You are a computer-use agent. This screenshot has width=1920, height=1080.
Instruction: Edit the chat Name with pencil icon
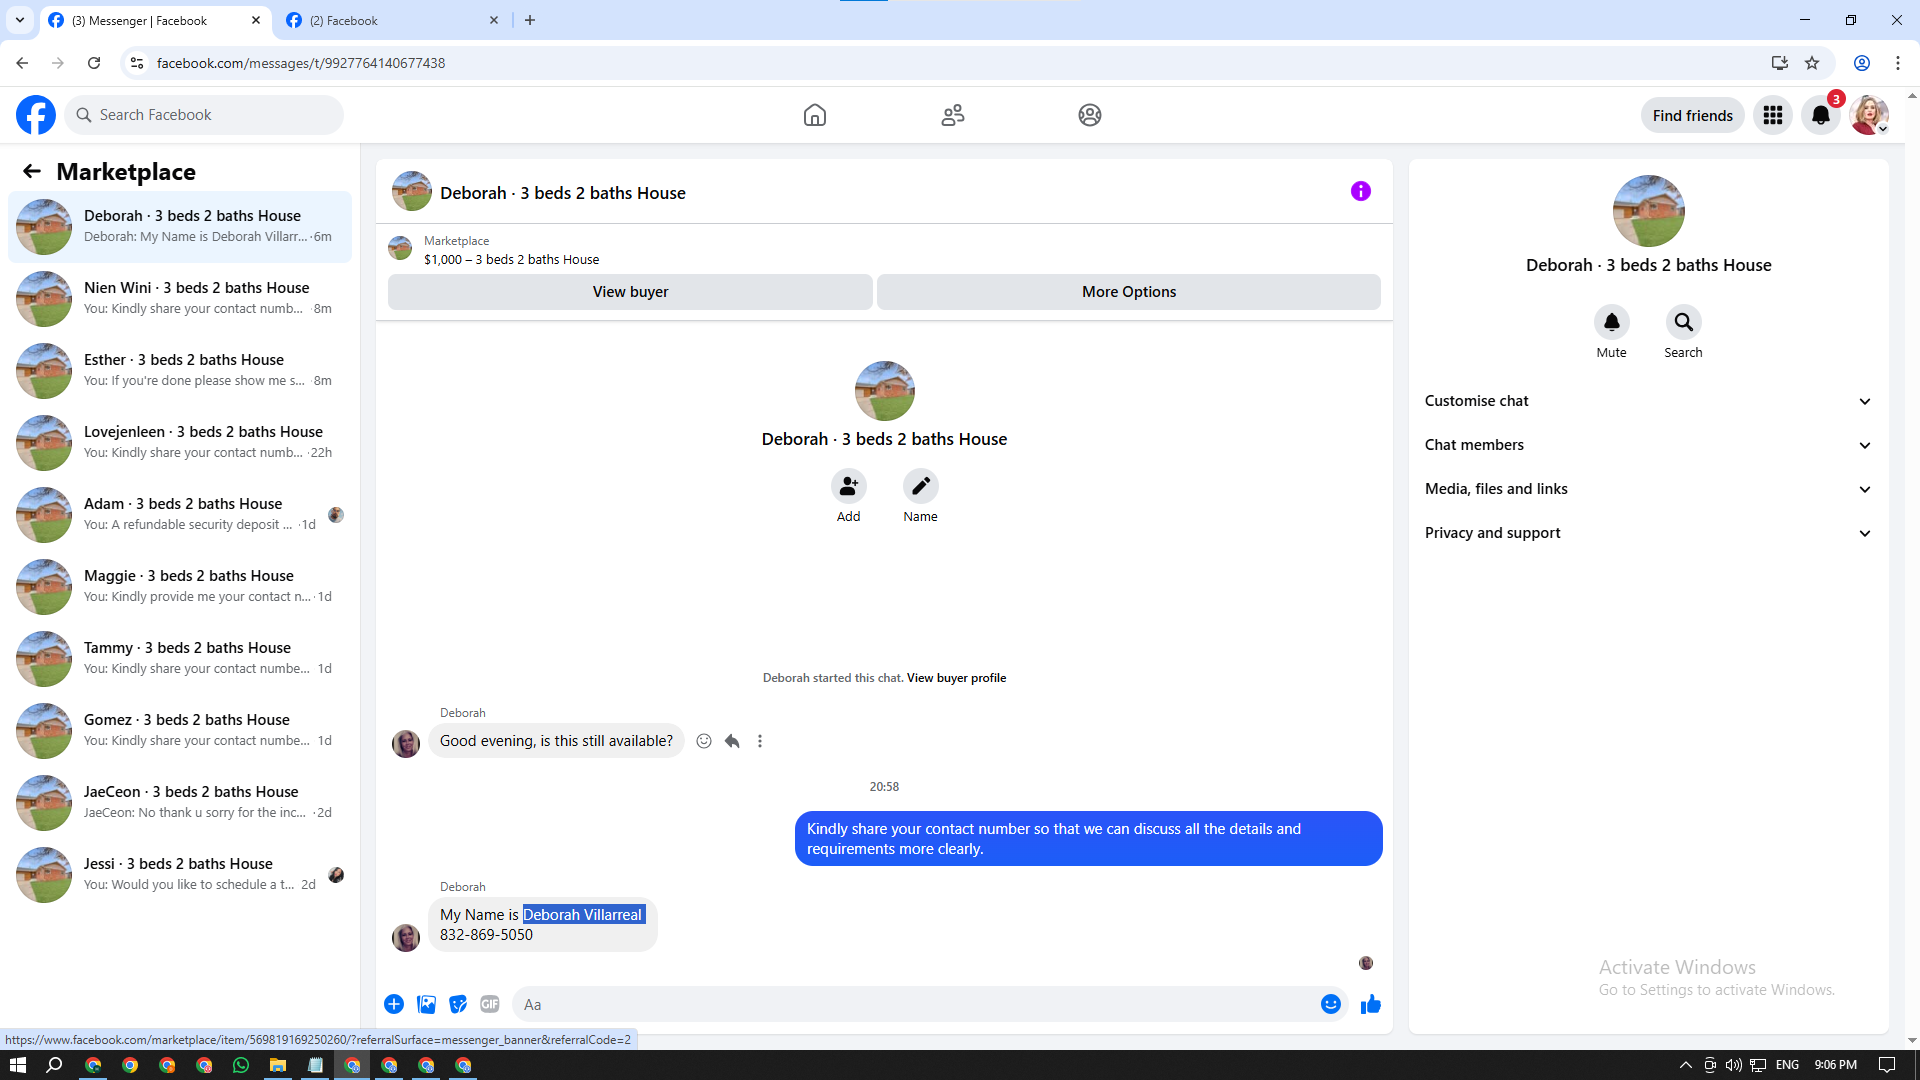[920, 486]
